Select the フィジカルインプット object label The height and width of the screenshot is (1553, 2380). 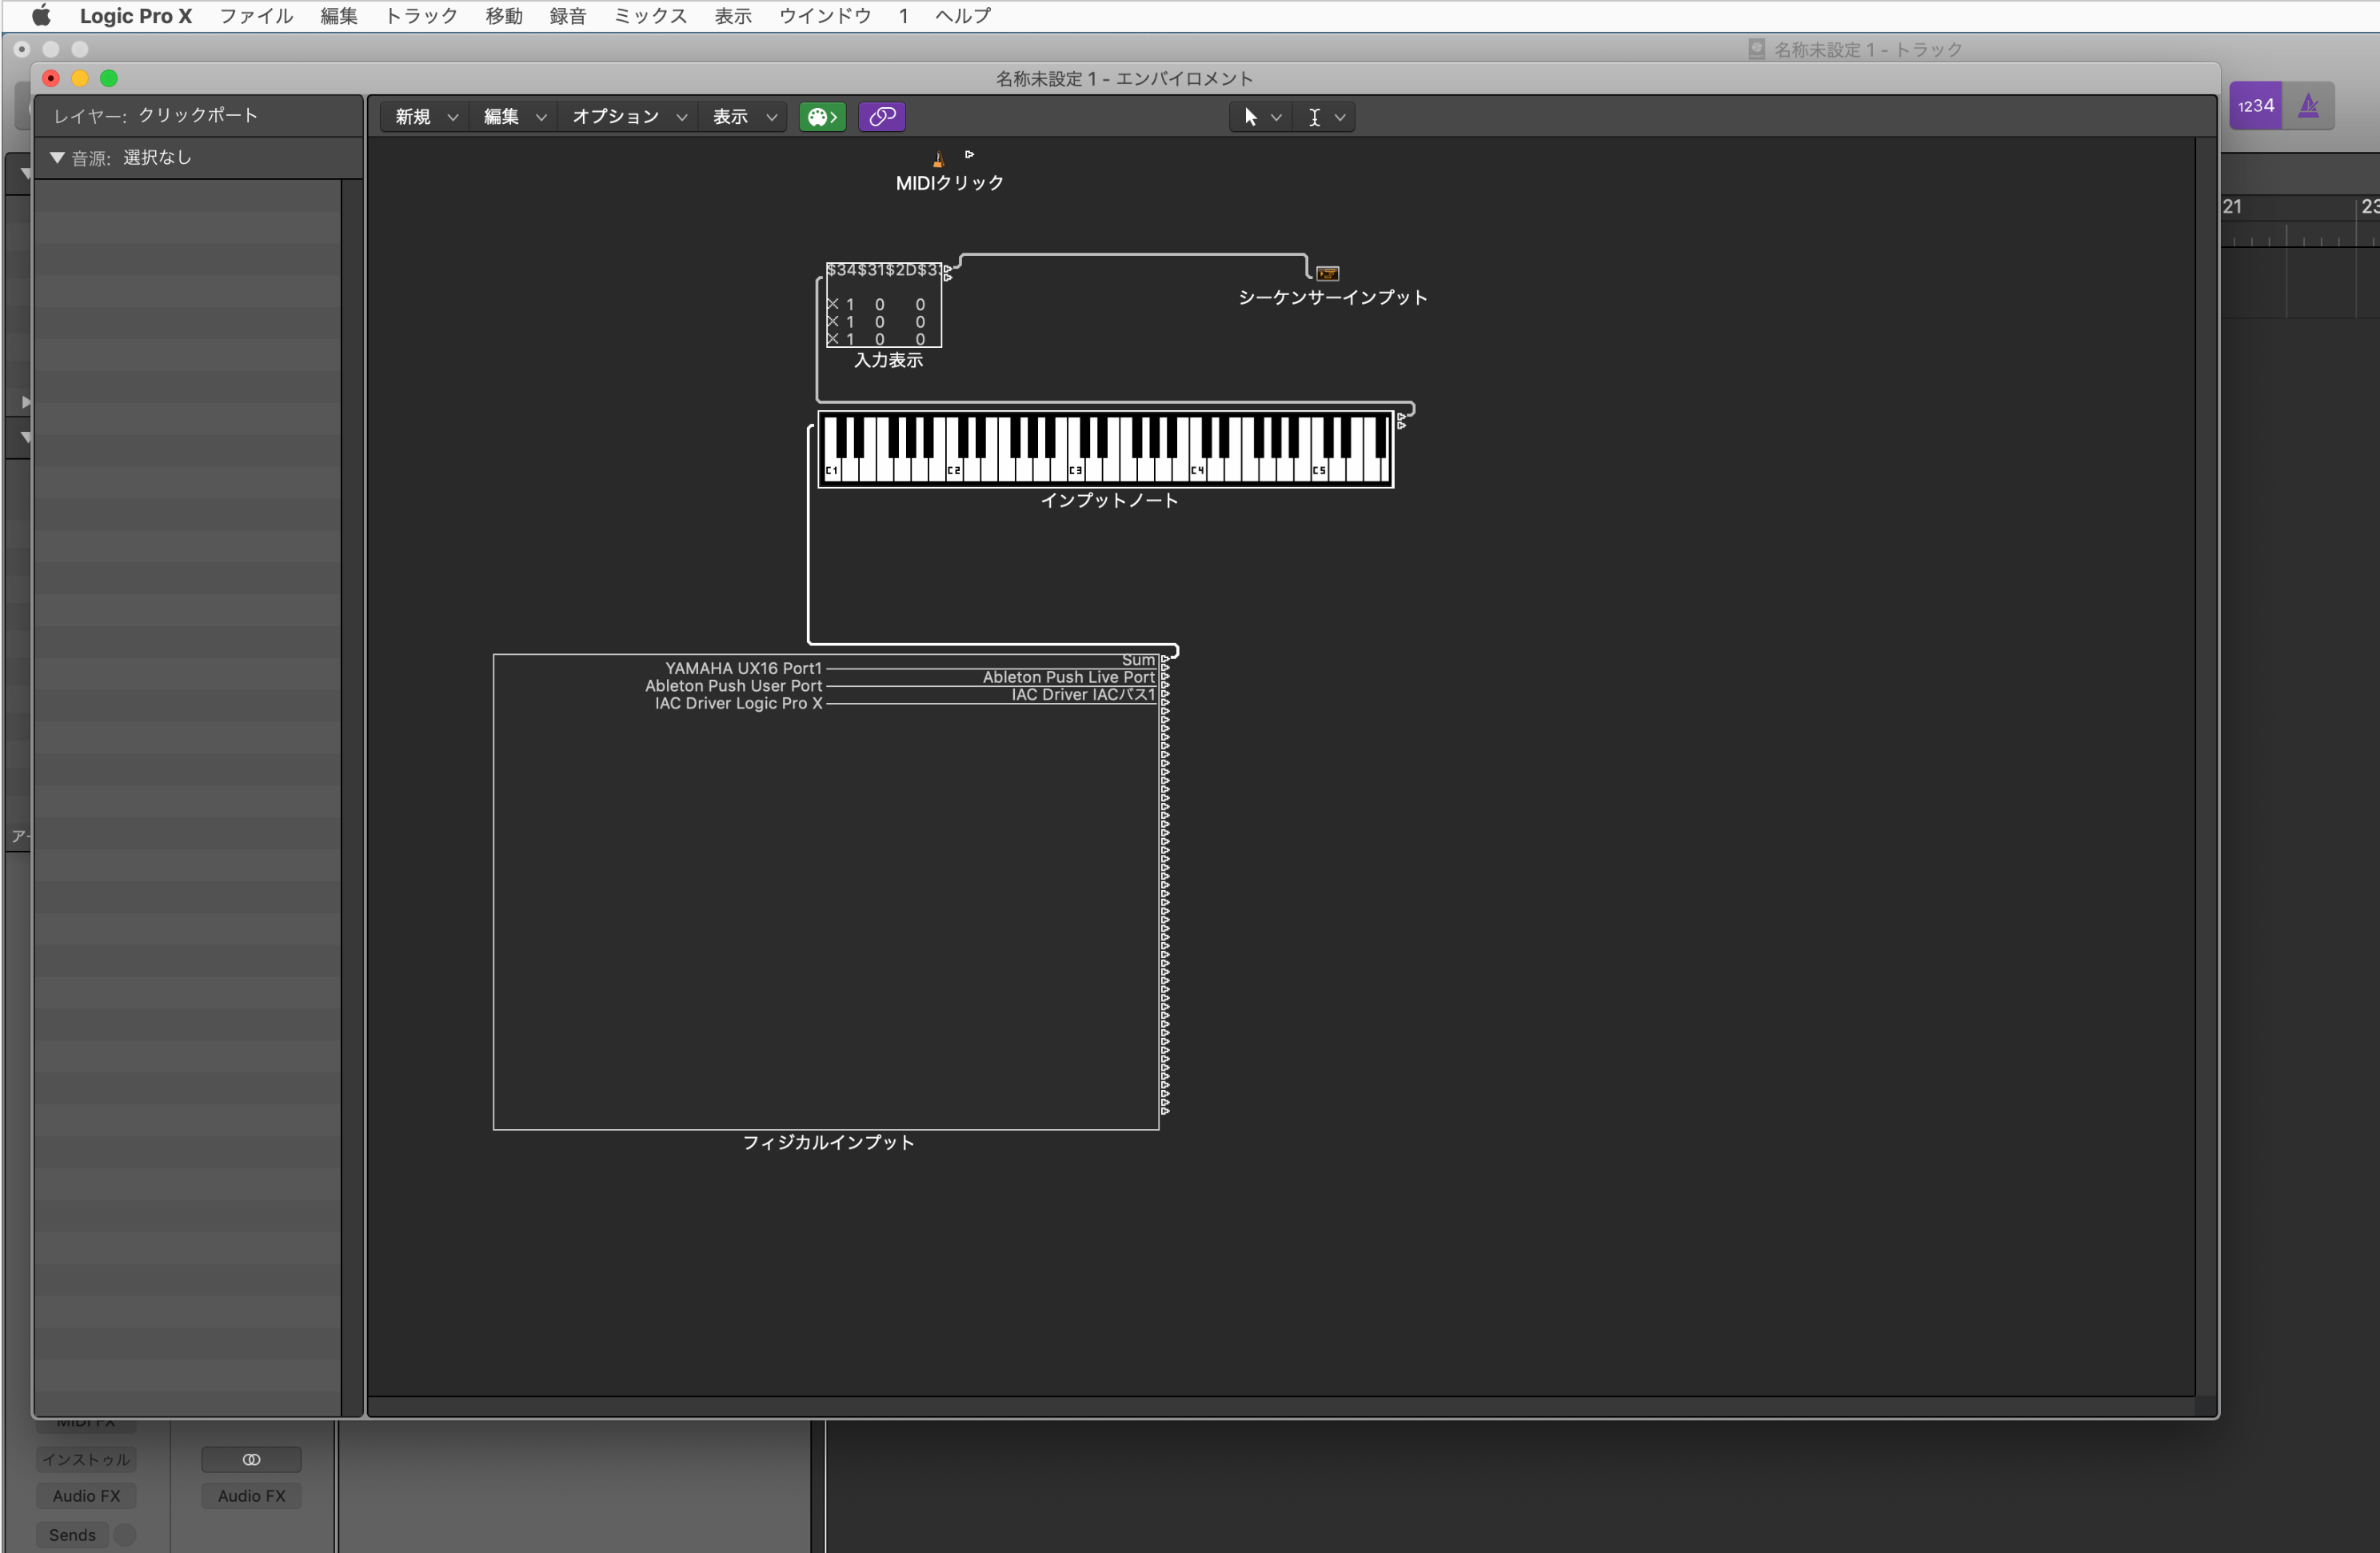point(828,1142)
